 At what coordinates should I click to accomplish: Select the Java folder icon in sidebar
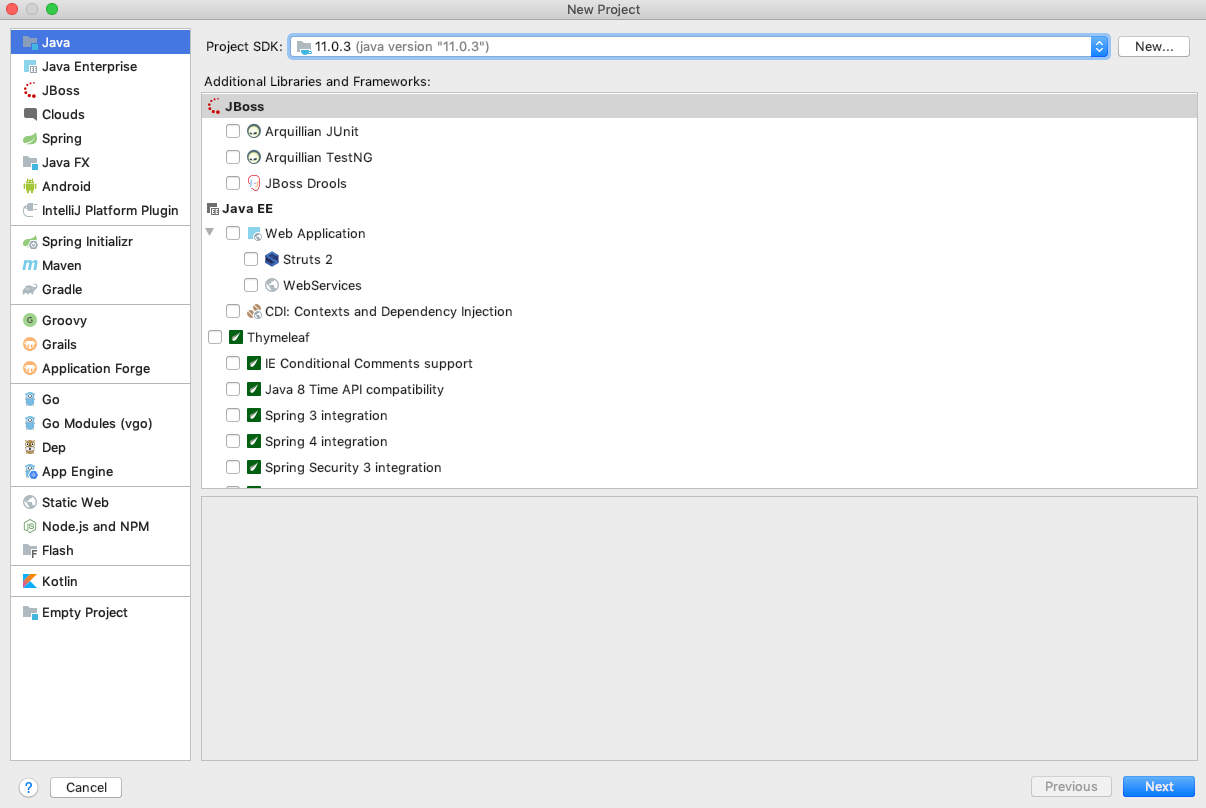(x=30, y=42)
